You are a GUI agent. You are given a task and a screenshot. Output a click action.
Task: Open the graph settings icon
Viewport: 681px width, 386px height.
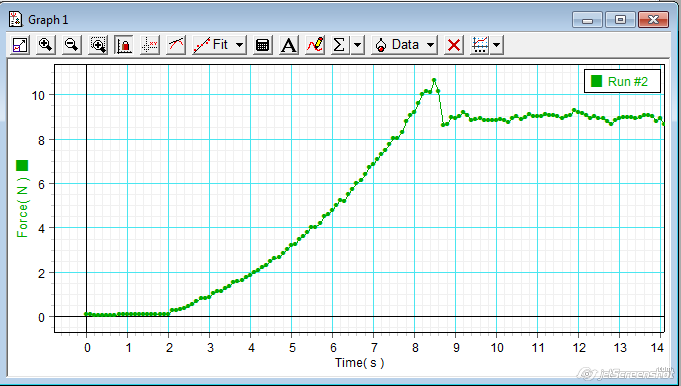click(x=480, y=45)
